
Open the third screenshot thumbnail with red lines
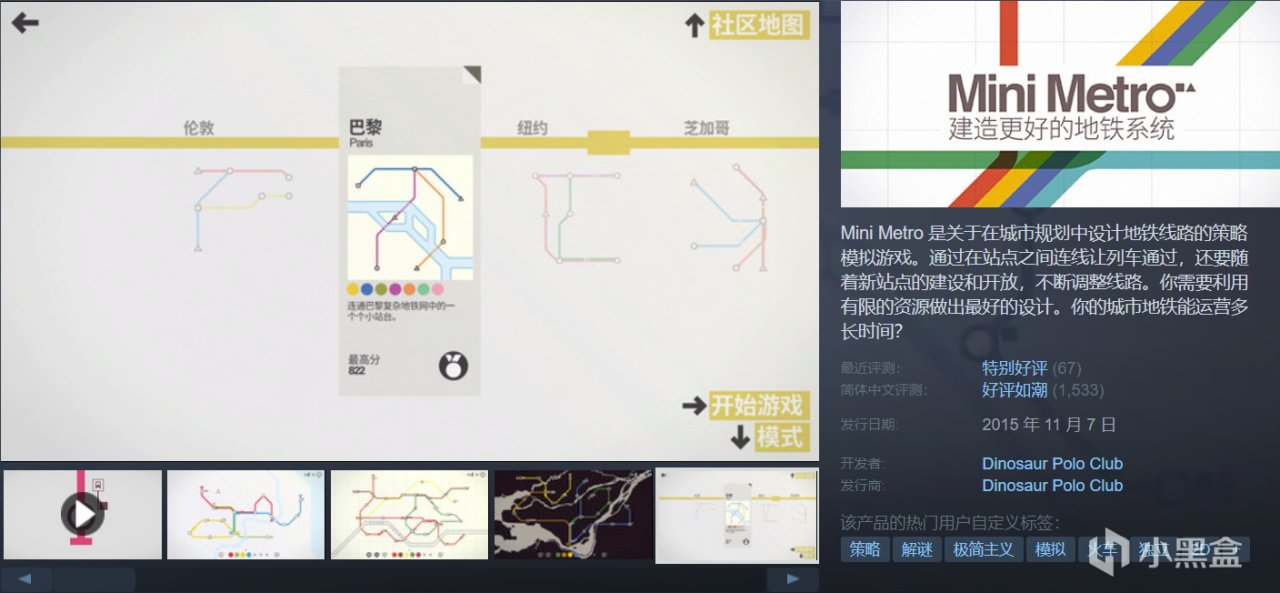click(x=409, y=515)
